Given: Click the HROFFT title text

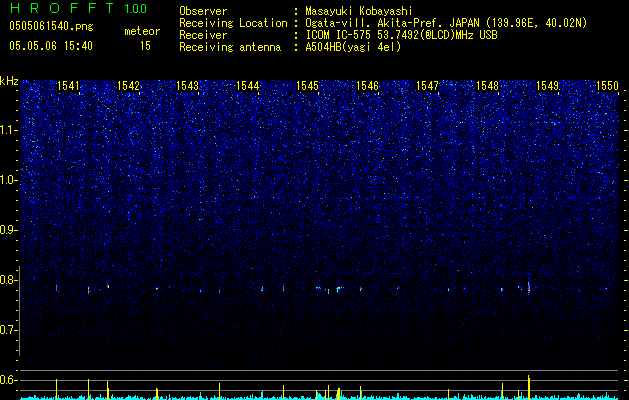Looking at the screenshot, I should [x=62, y=8].
